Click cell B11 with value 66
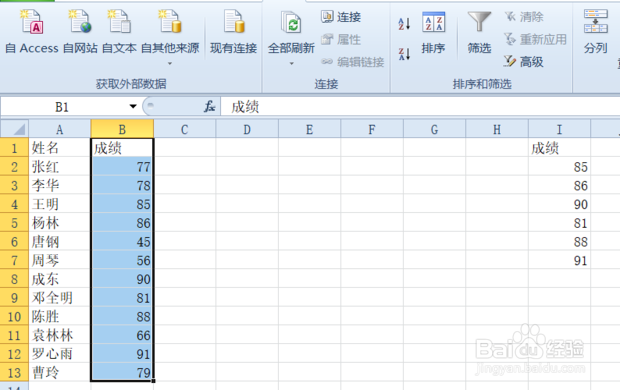Screen dimensions: 620x390 click(122, 335)
